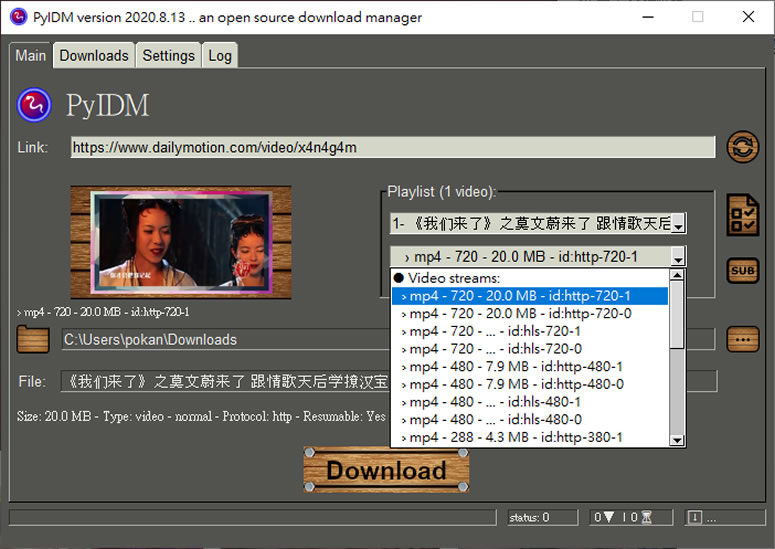Select stream id:hls-720-0
The width and height of the screenshot is (775, 549).
[x=530, y=349]
